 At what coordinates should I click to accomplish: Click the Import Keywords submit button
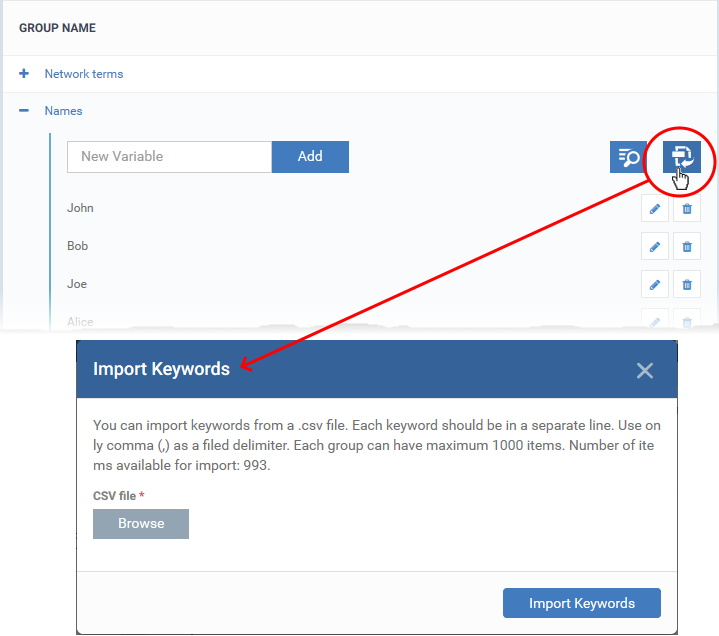tap(582, 603)
